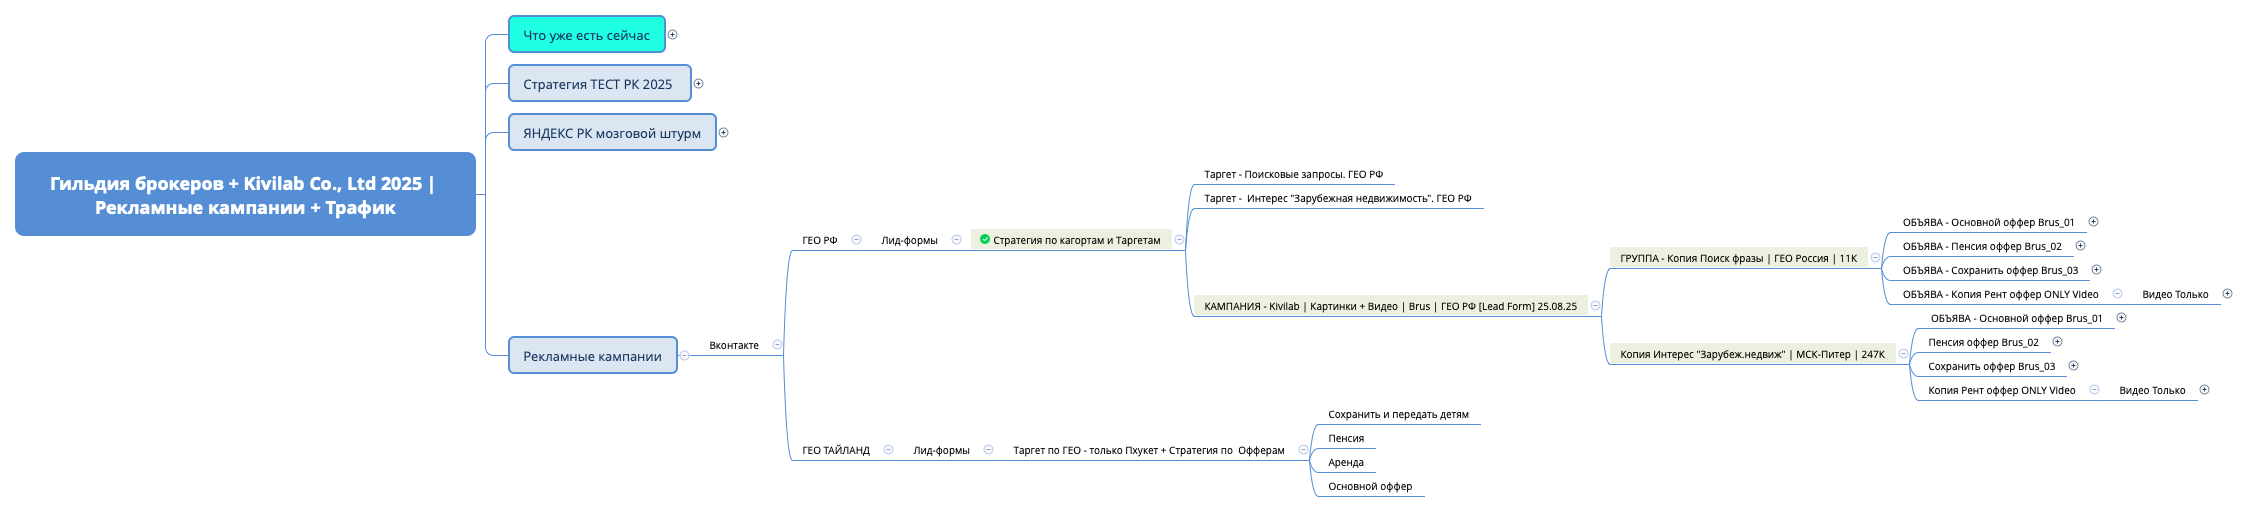2248x512 pixels.
Task: Select Таргет - Интерес "Зарубежная недвижимость" node
Action: pyautogui.click(x=1338, y=198)
